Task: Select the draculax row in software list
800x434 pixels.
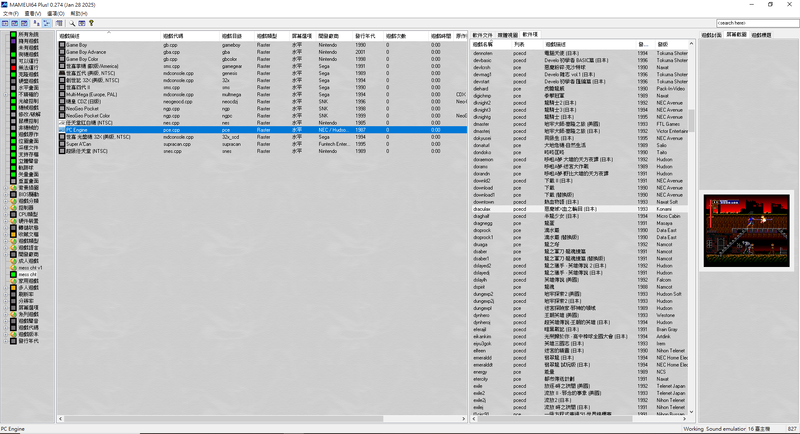Action: (580, 209)
